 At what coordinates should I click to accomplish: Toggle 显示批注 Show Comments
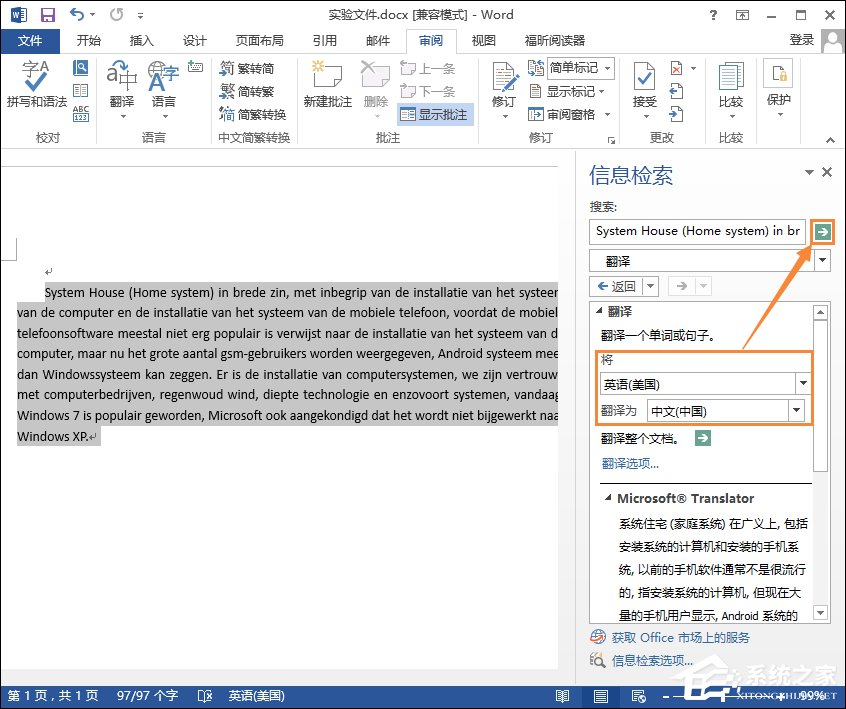(x=434, y=114)
